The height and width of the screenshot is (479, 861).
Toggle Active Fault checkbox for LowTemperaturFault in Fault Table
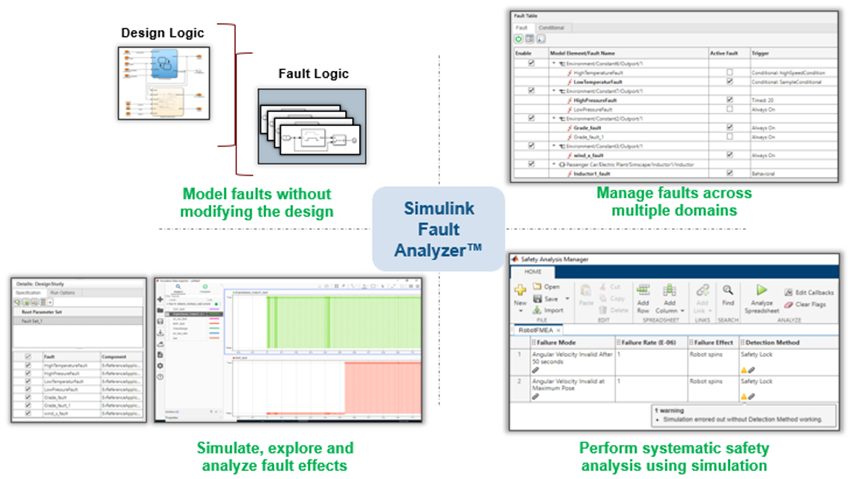click(729, 81)
